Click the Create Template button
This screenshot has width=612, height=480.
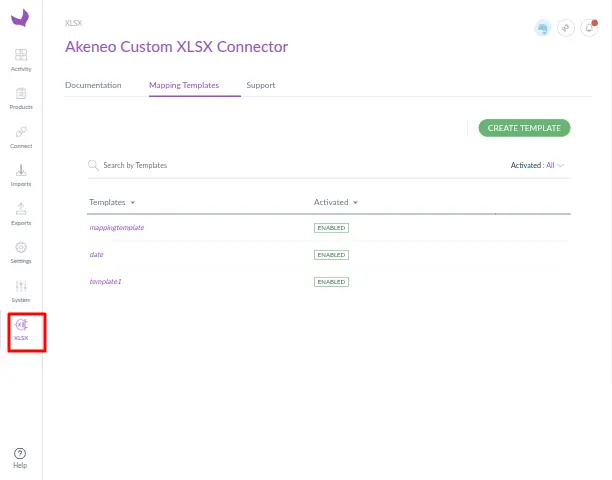coord(524,128)
